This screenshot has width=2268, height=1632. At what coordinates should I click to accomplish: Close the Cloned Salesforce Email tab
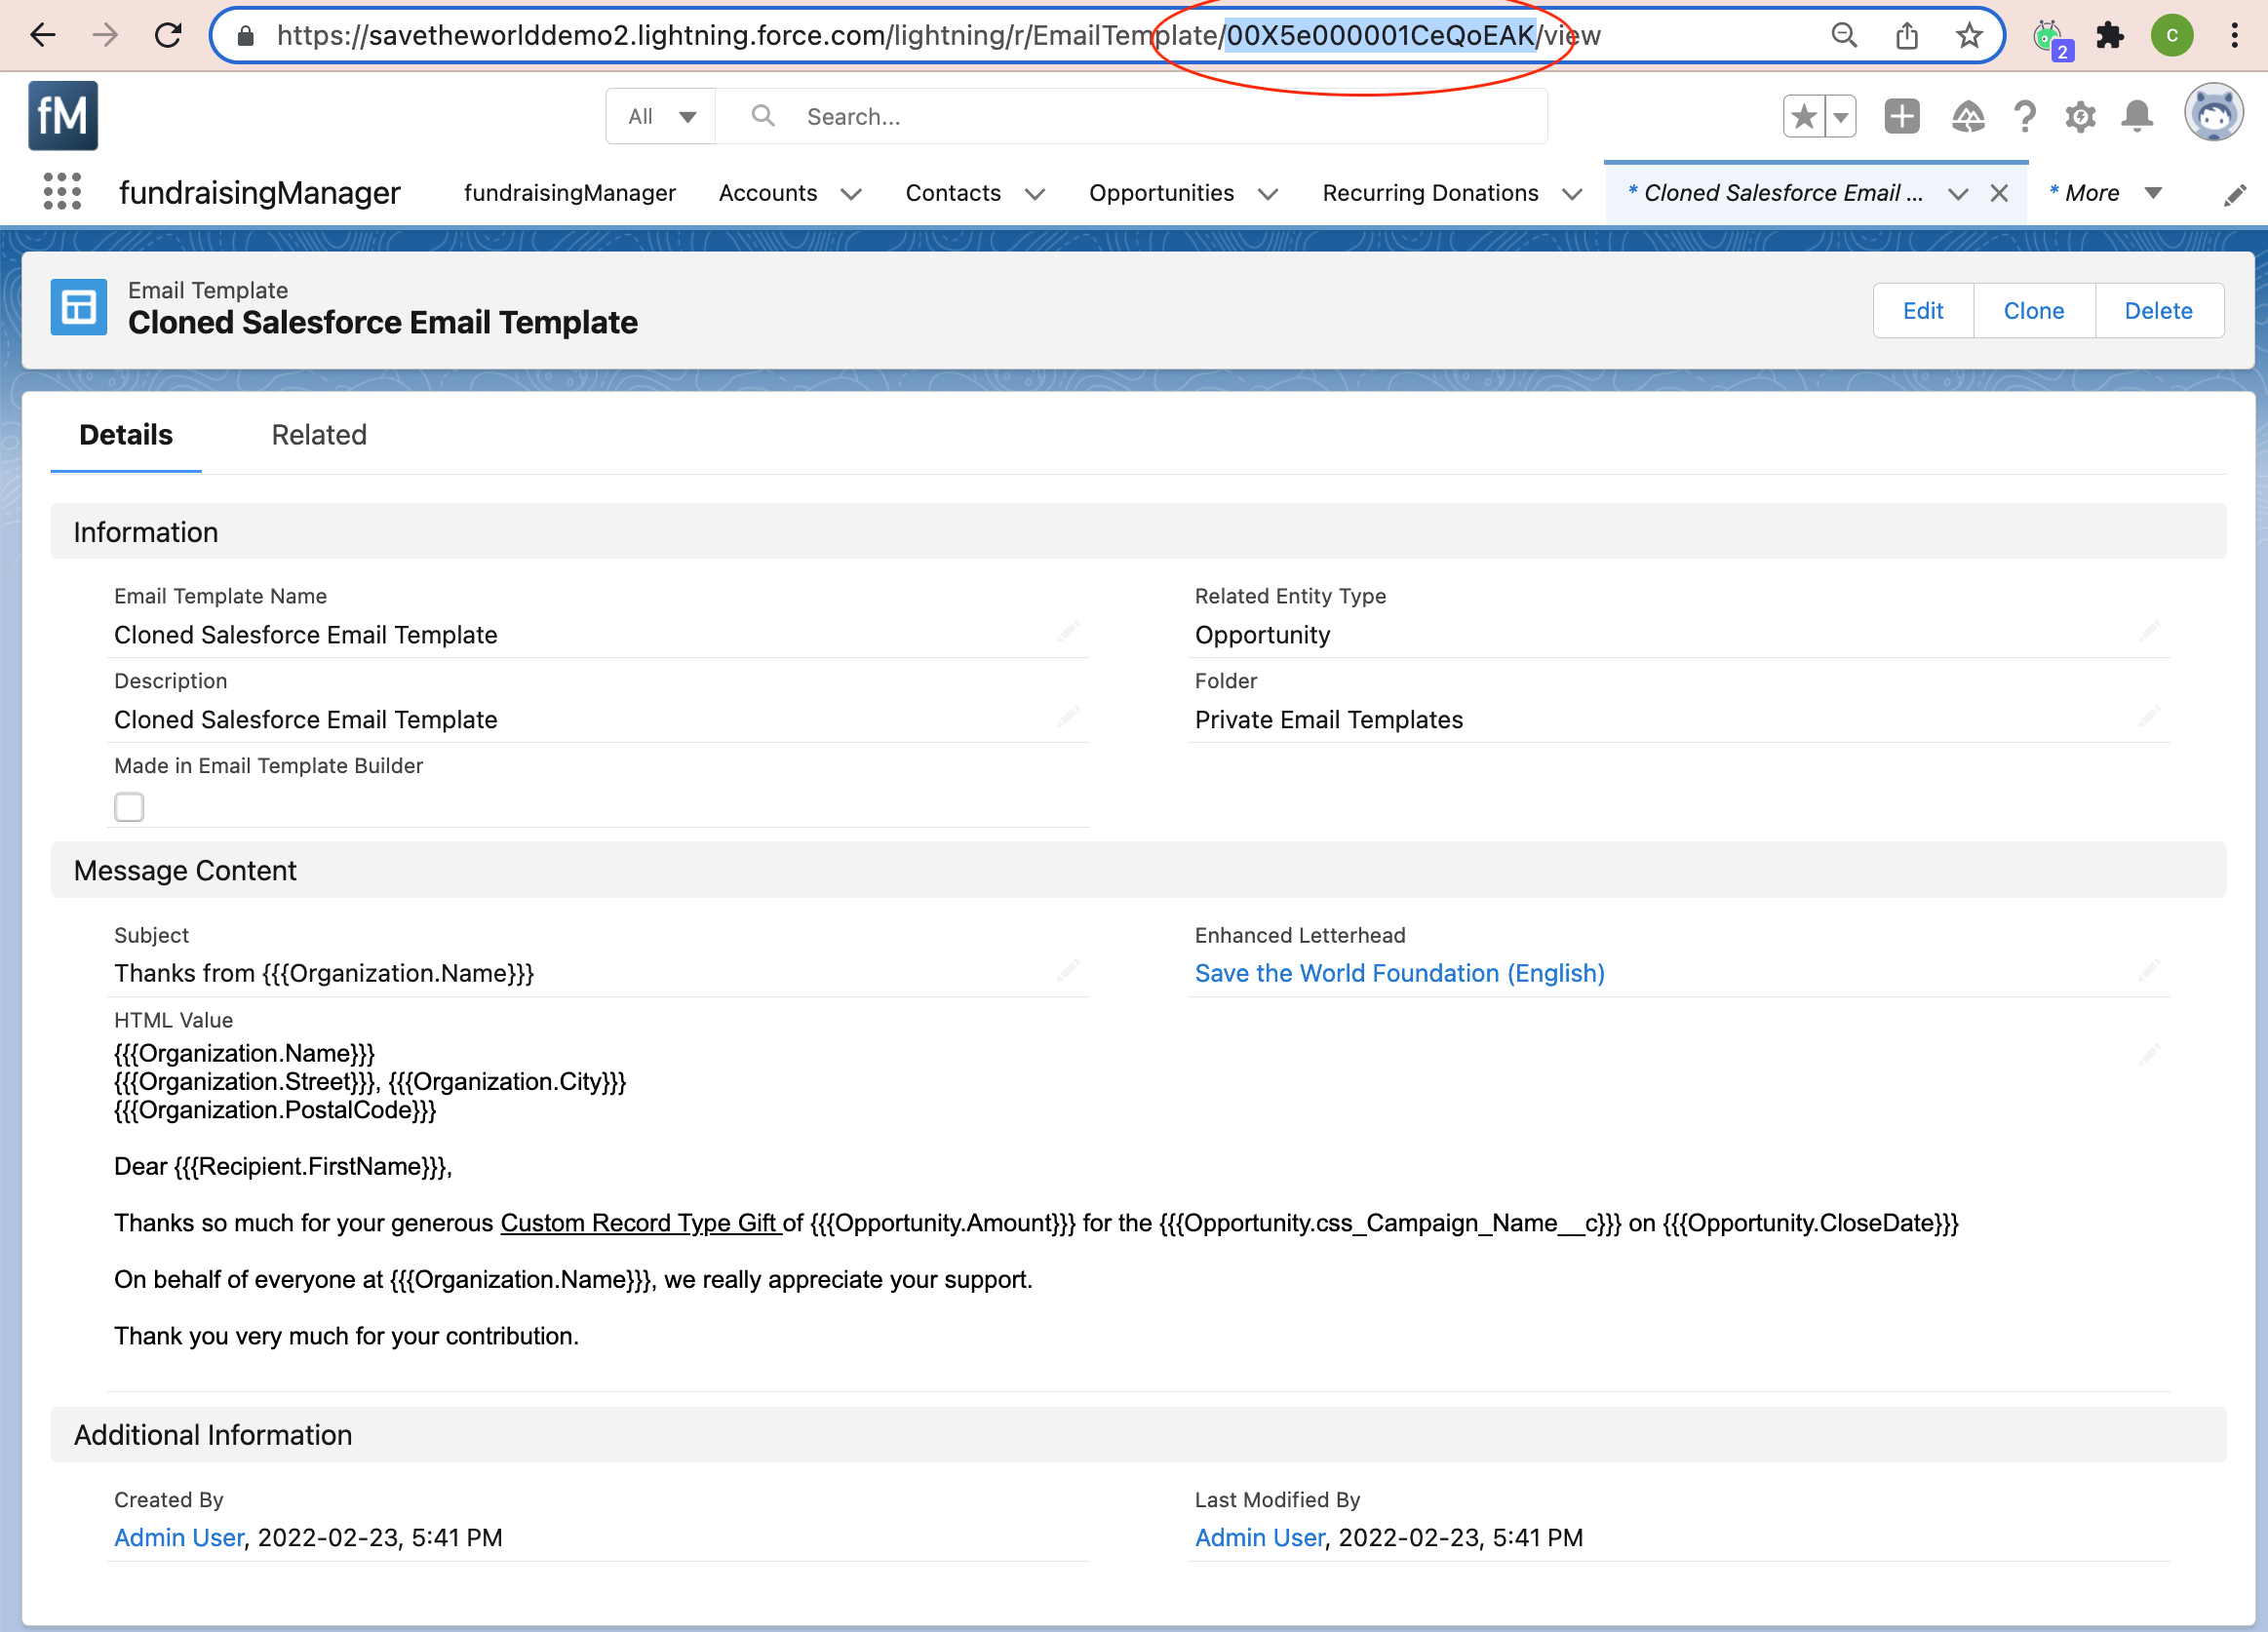[x=1999, y=193]
